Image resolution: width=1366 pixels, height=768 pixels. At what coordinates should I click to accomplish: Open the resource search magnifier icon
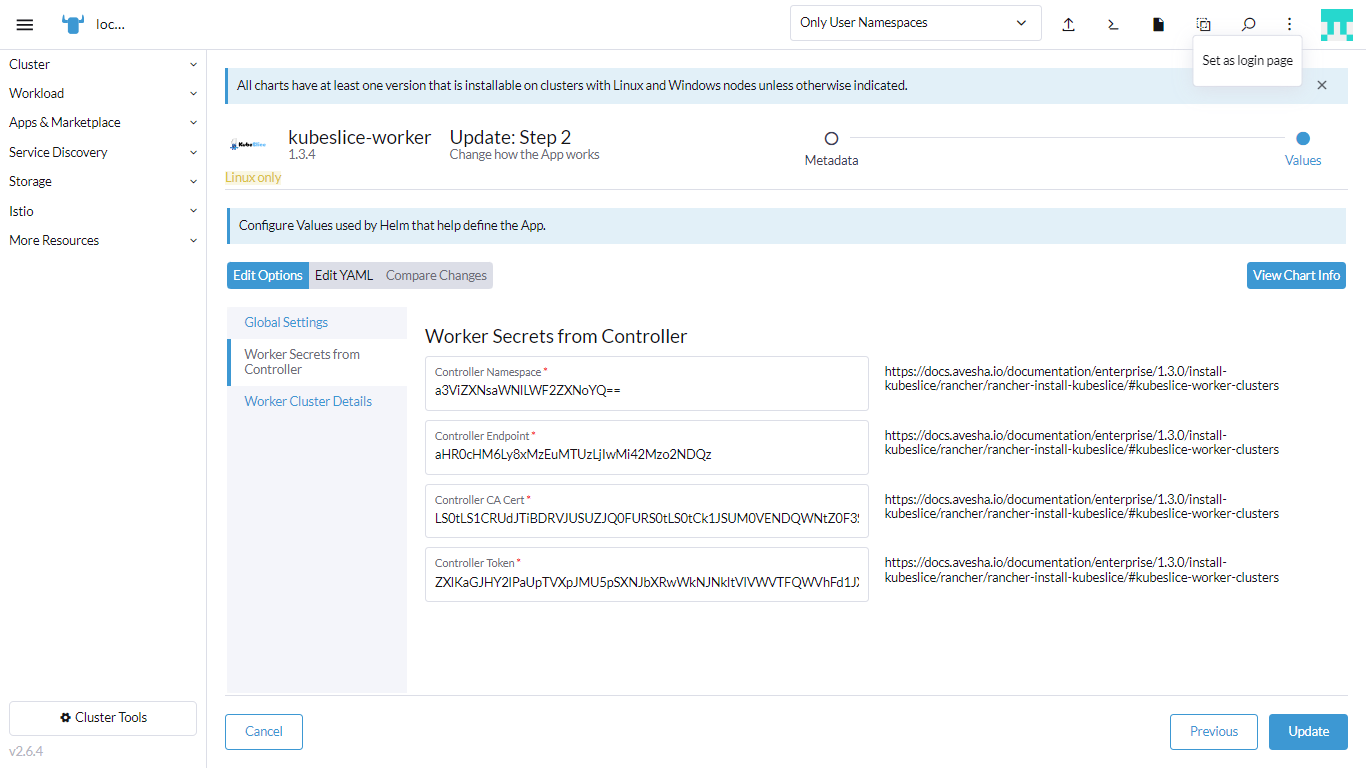pyautogui.click(x=1248, y=24)
